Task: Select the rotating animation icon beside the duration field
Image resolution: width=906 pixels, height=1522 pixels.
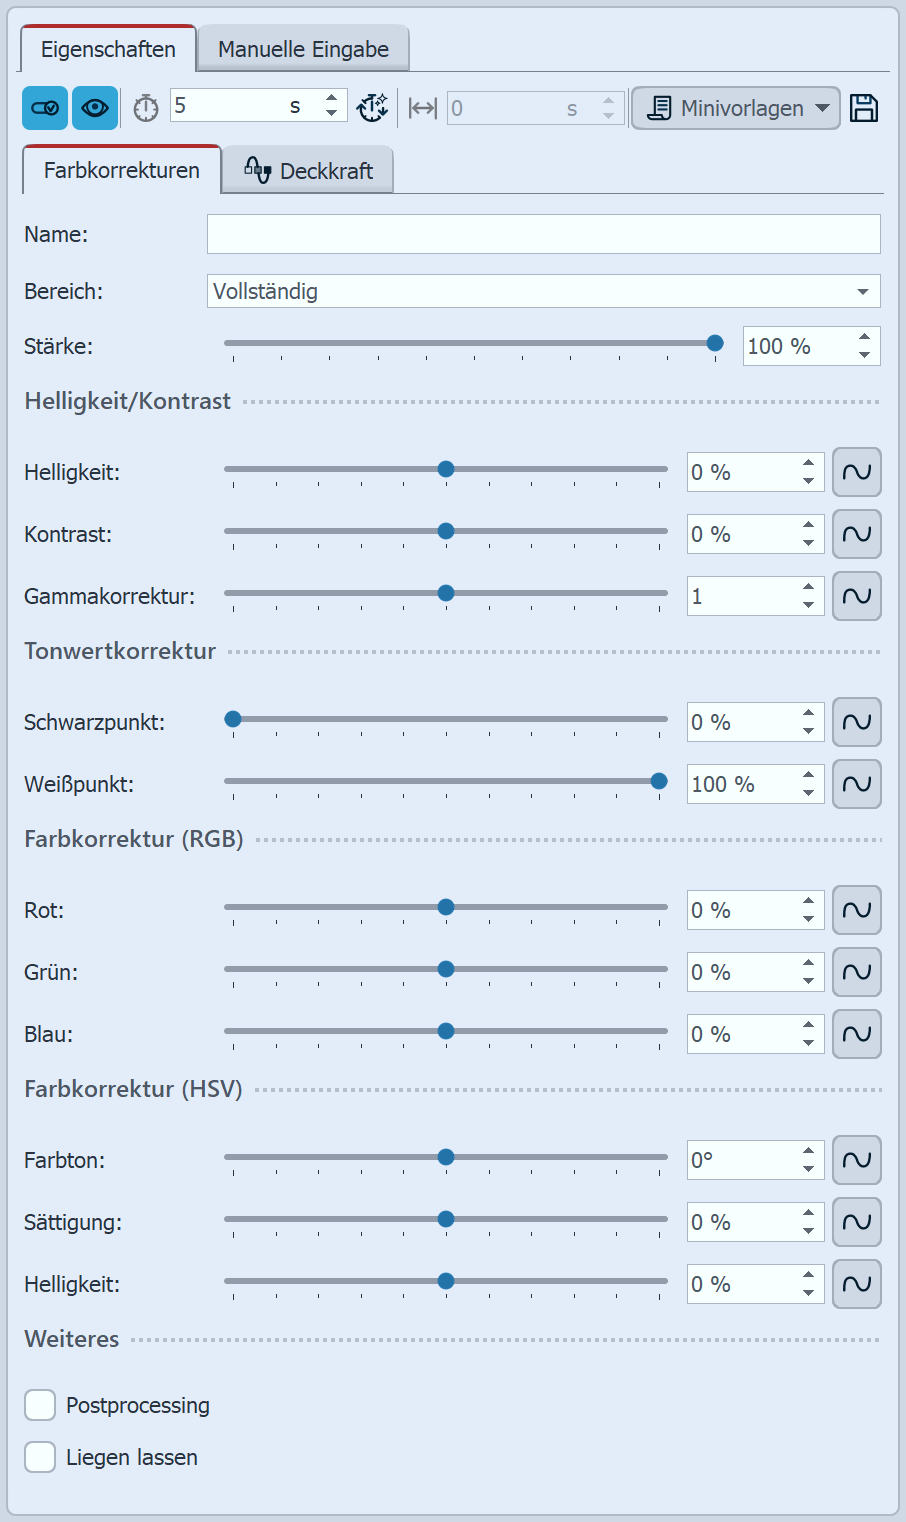Action: [x=372, y=106]
